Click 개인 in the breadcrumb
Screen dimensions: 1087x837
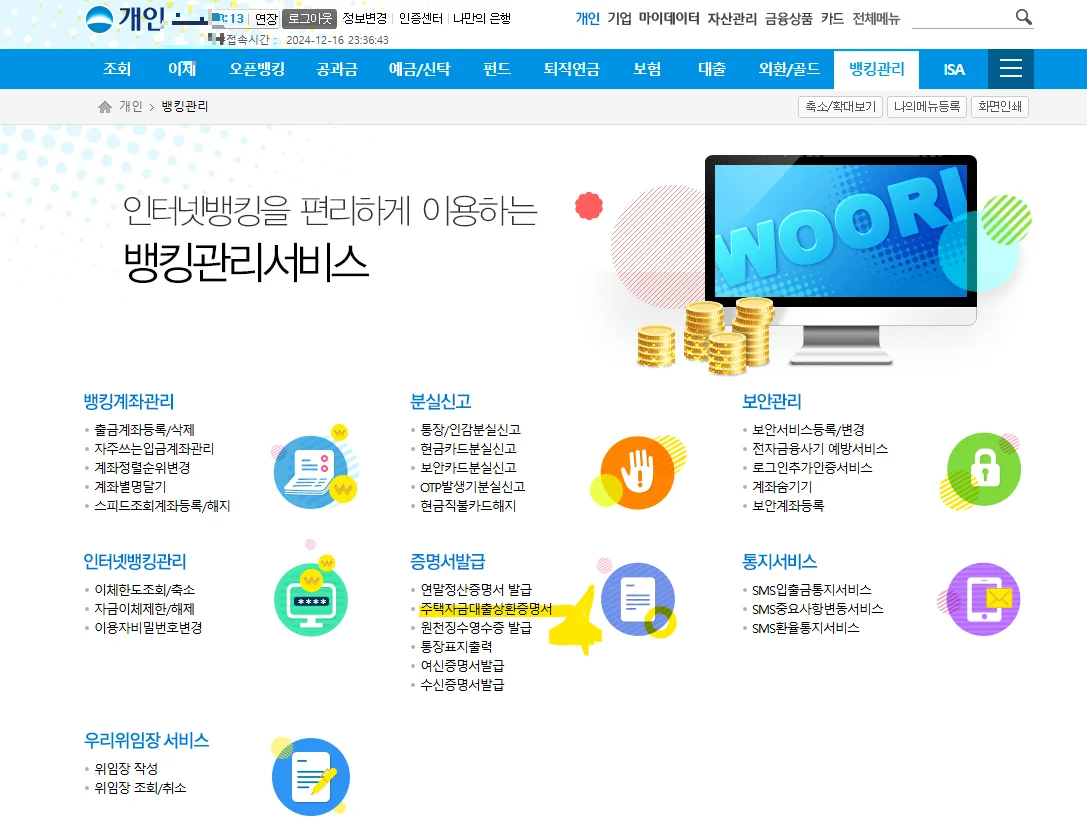click(130, 107)
